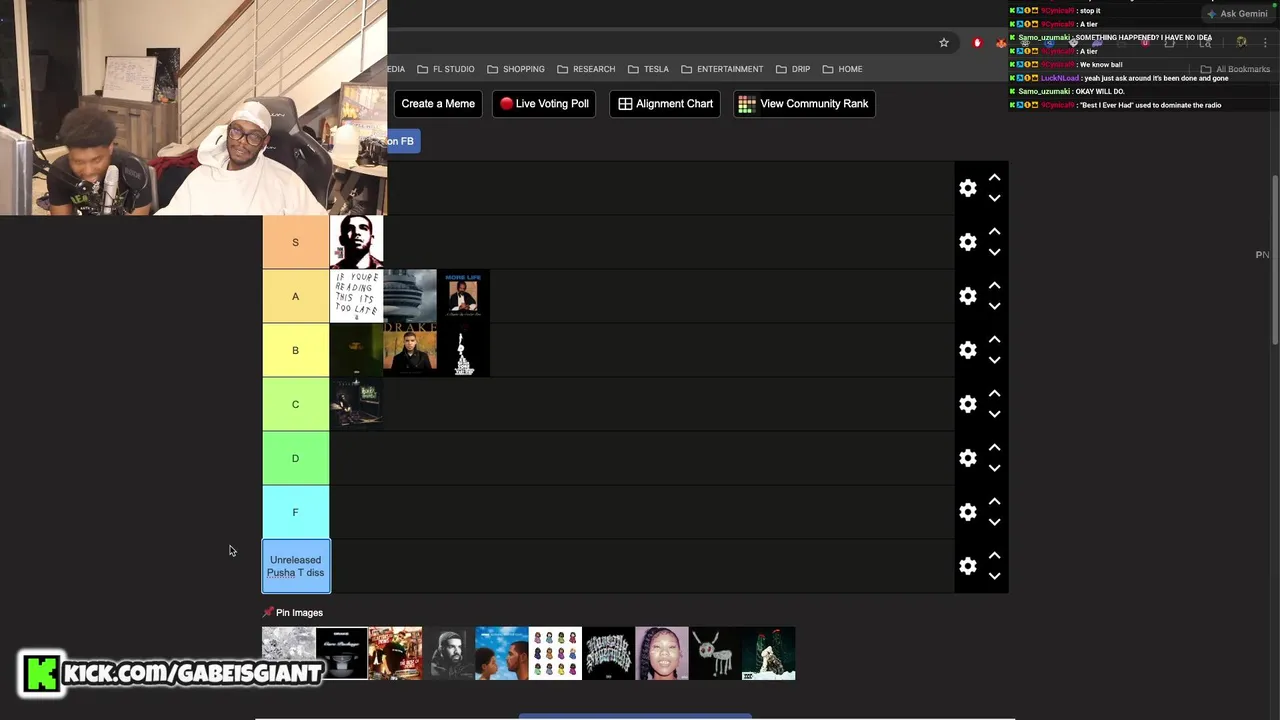Click the orange S tier label
The width and height of the screenshot is (1280, 720).
click(296, 242)
